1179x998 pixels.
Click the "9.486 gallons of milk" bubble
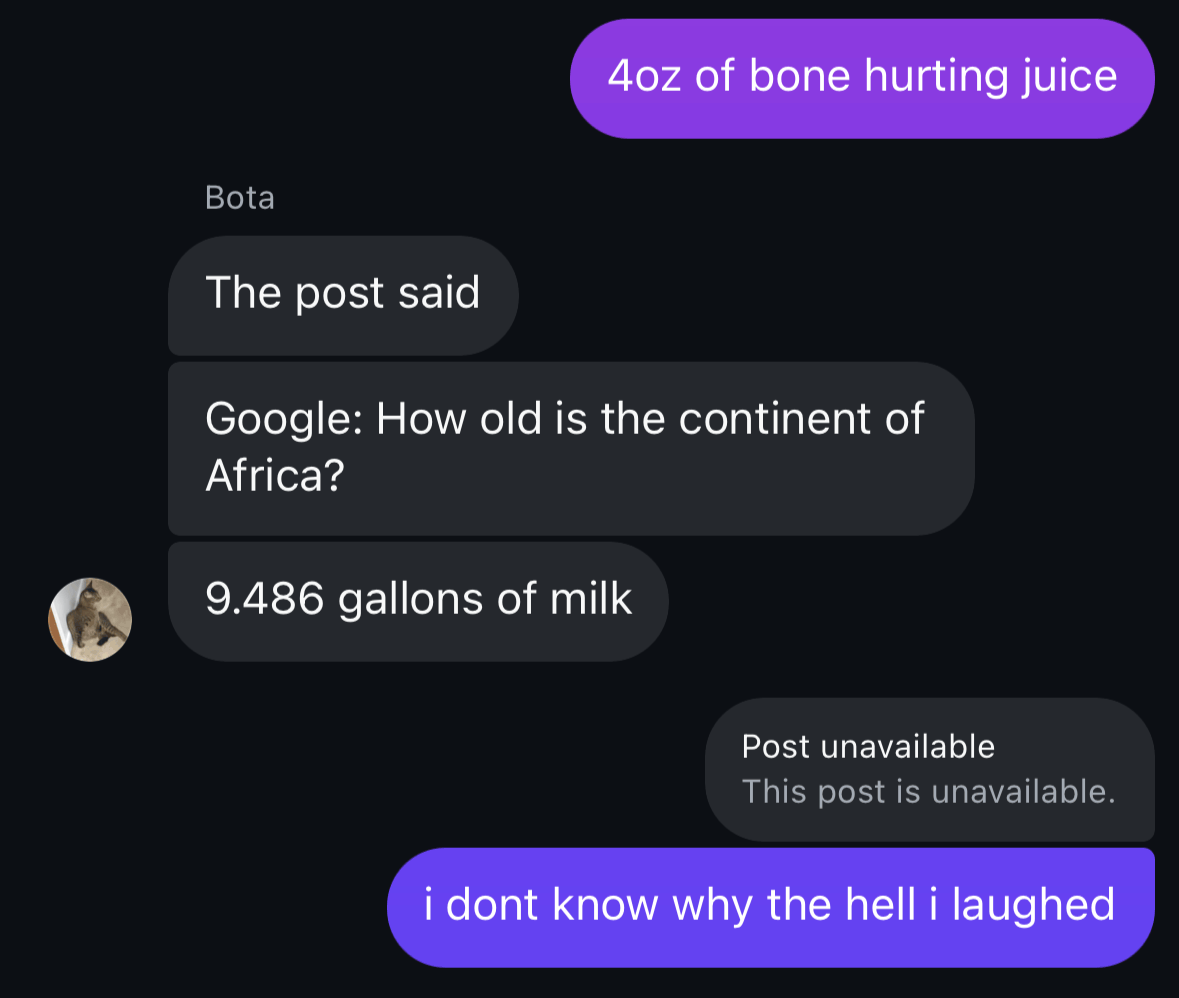pyautogui.click(x=418, y=600)
